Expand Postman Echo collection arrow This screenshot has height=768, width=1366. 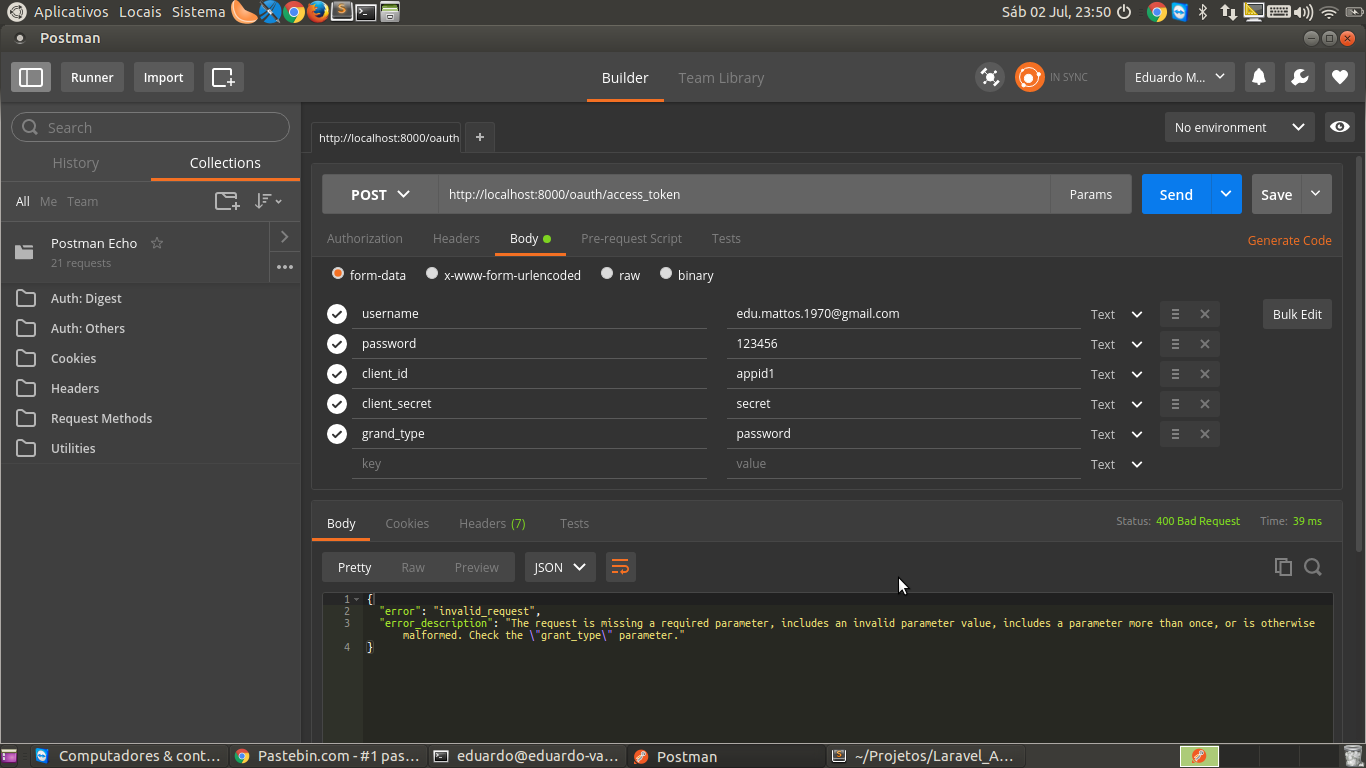[x=285, y=236]
